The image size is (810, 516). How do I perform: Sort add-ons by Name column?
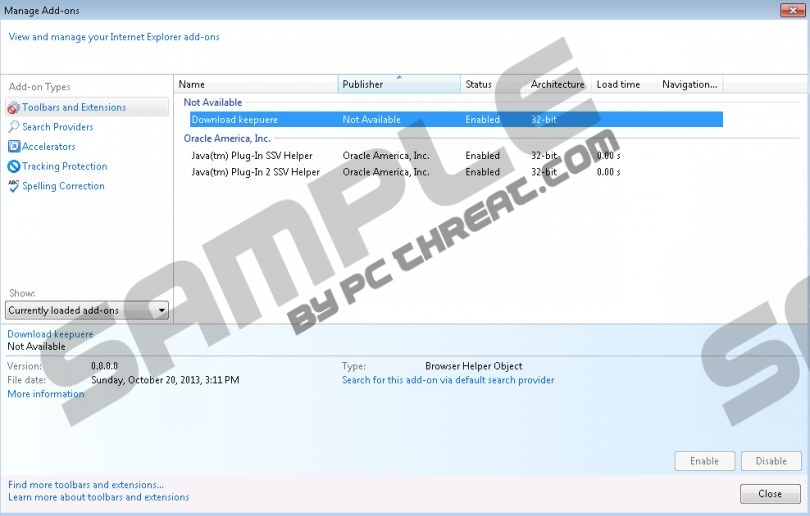point(257,85)
